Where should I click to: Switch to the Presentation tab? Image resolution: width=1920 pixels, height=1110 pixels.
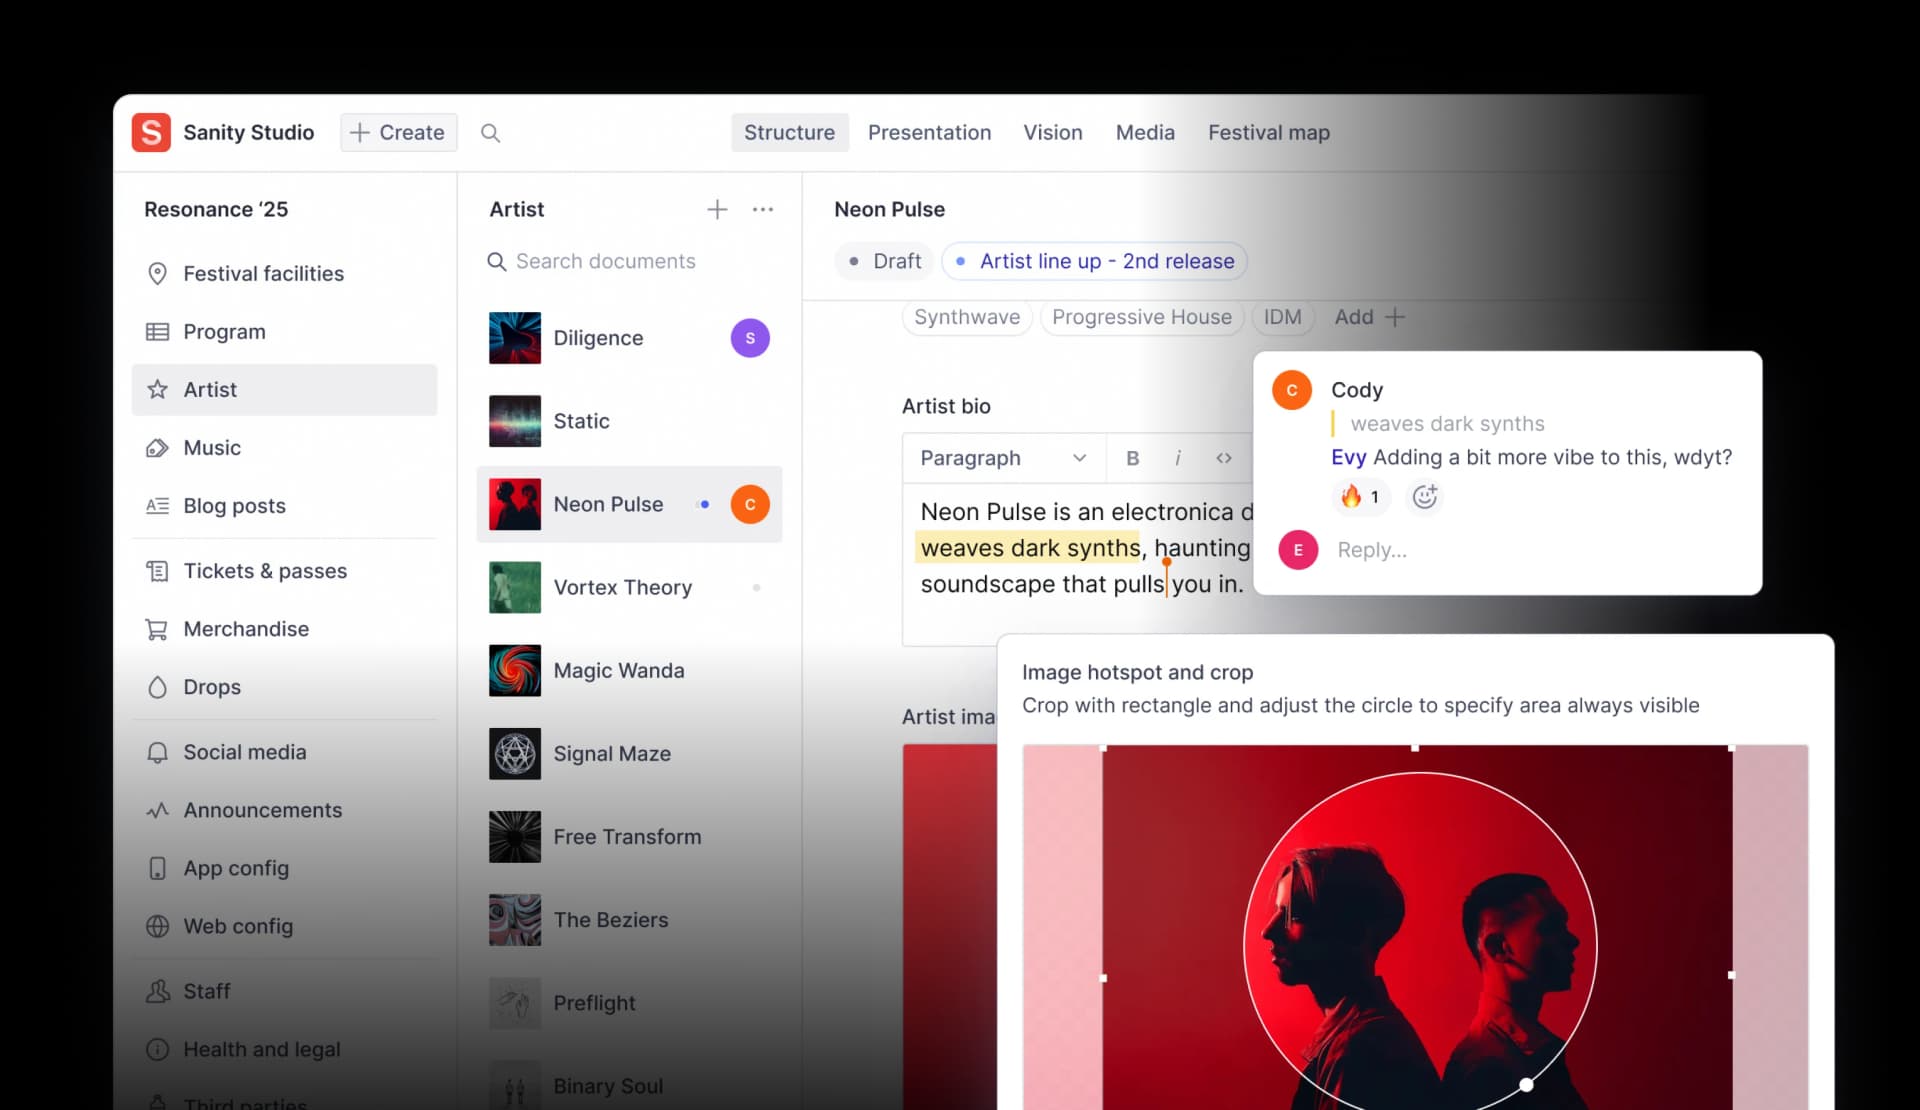click(929, 132)
